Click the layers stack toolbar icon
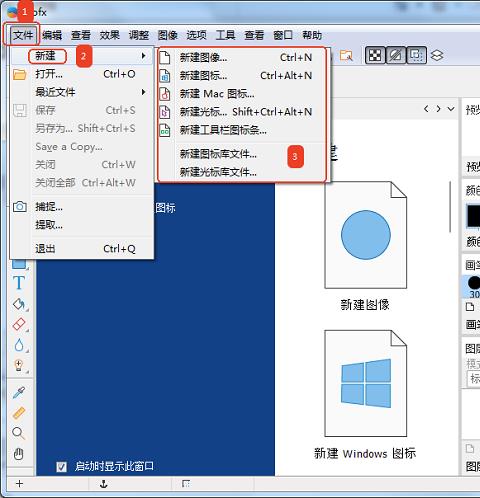 (x=437, y=55)
